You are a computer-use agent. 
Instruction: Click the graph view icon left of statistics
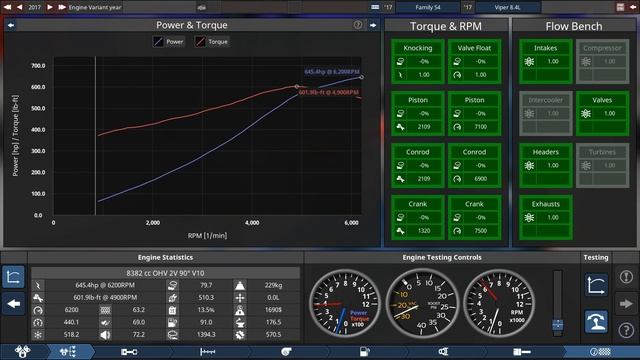[13, 277]
